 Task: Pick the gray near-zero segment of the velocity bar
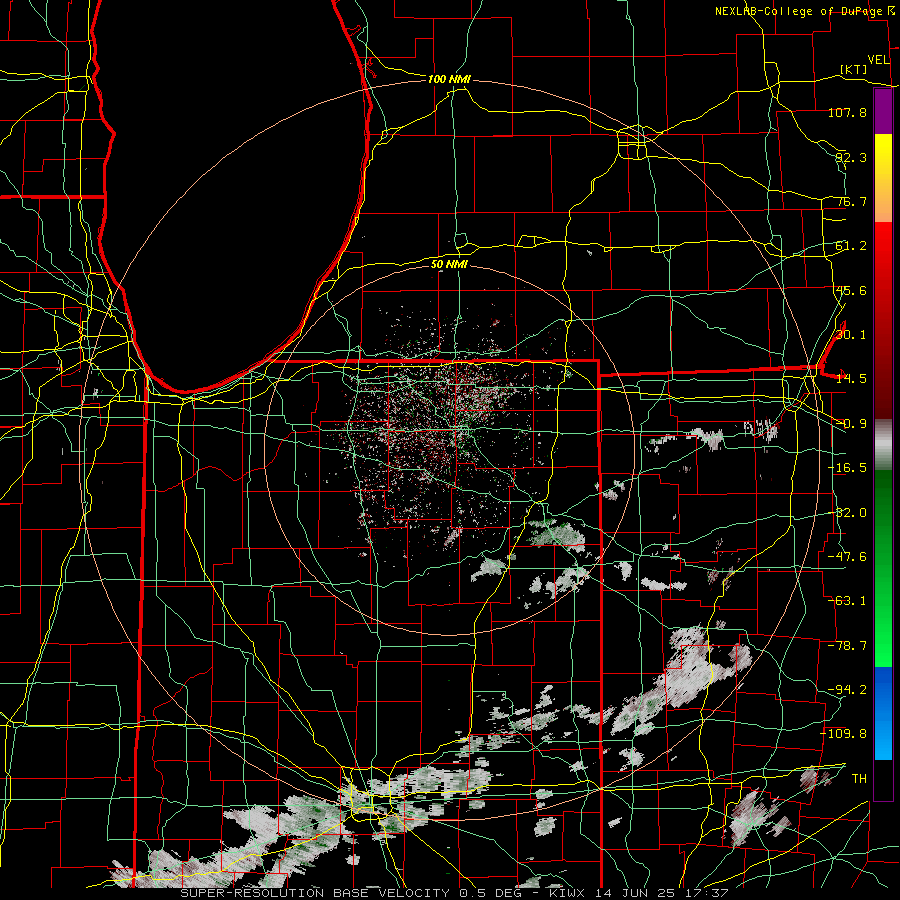883,445
